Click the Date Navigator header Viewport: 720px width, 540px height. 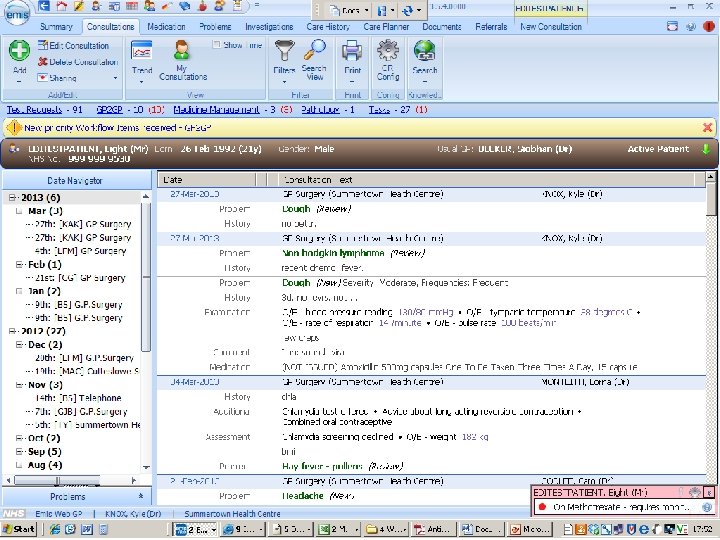coord(76,180)
